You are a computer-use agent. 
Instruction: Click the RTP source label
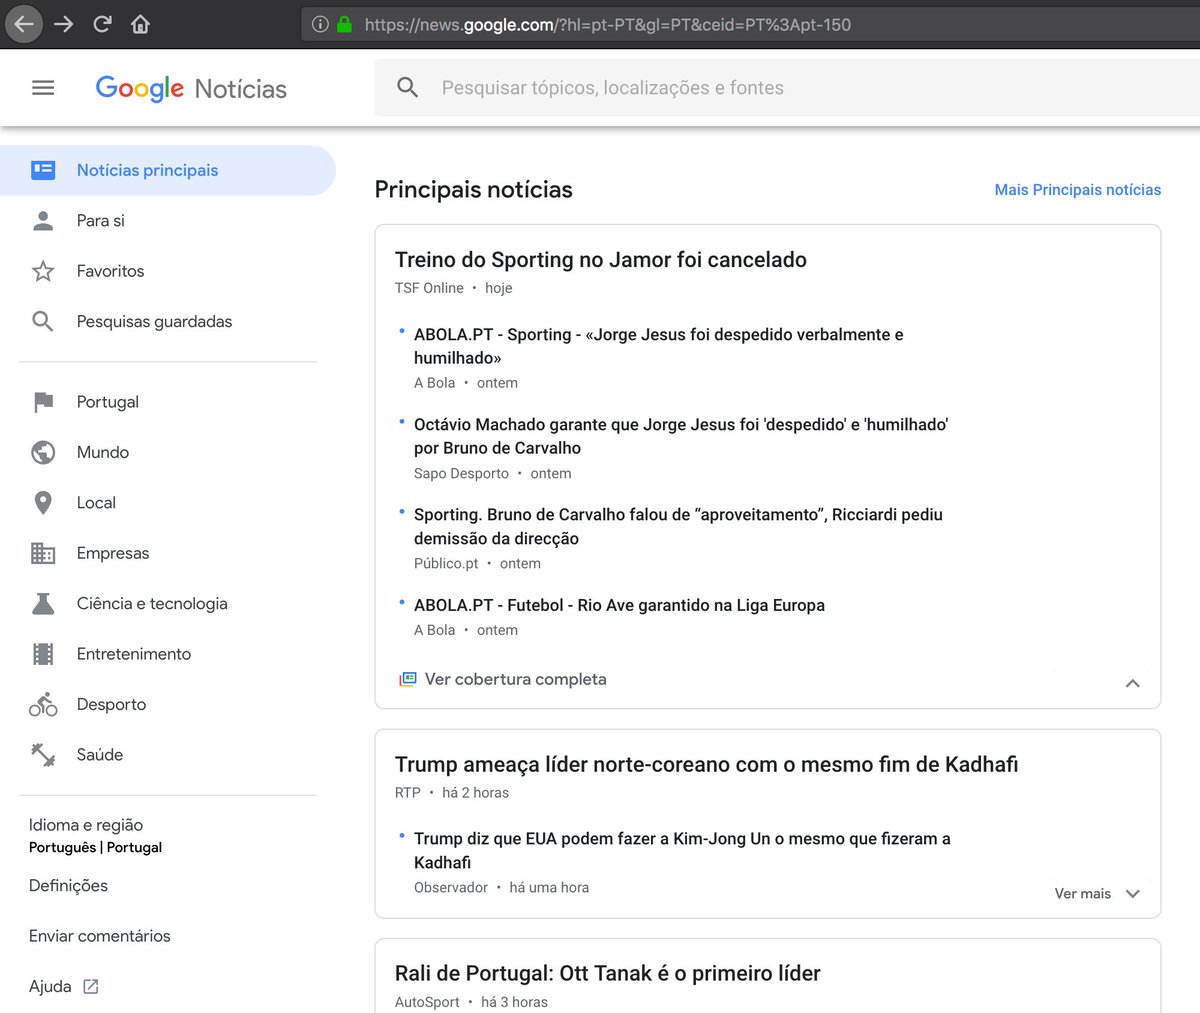(x=407, y=793)
